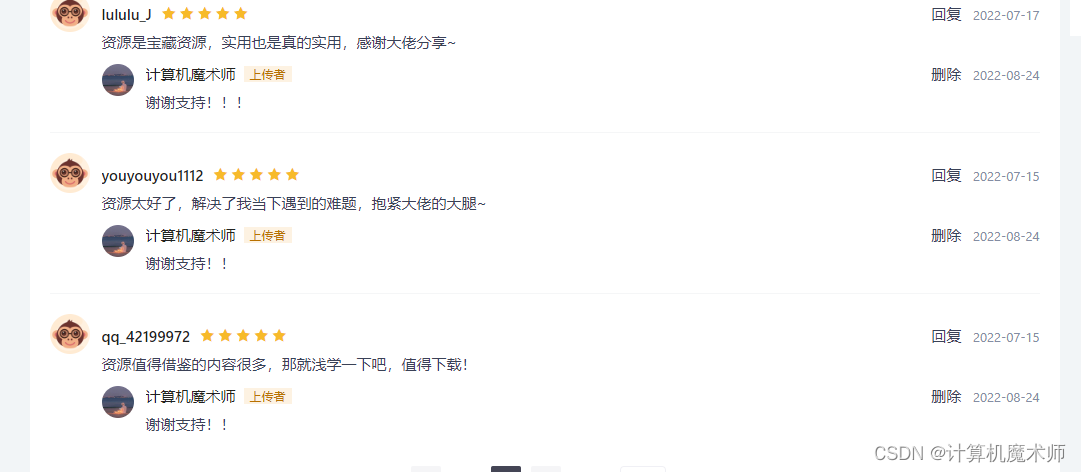
Task: Reply to lululu_J's comment
Action: click(x=946, y=14)
